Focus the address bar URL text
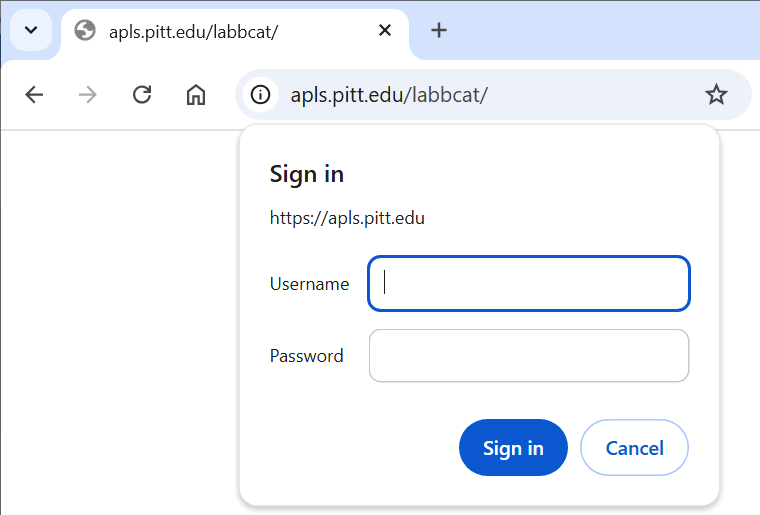 click(389, 95)
